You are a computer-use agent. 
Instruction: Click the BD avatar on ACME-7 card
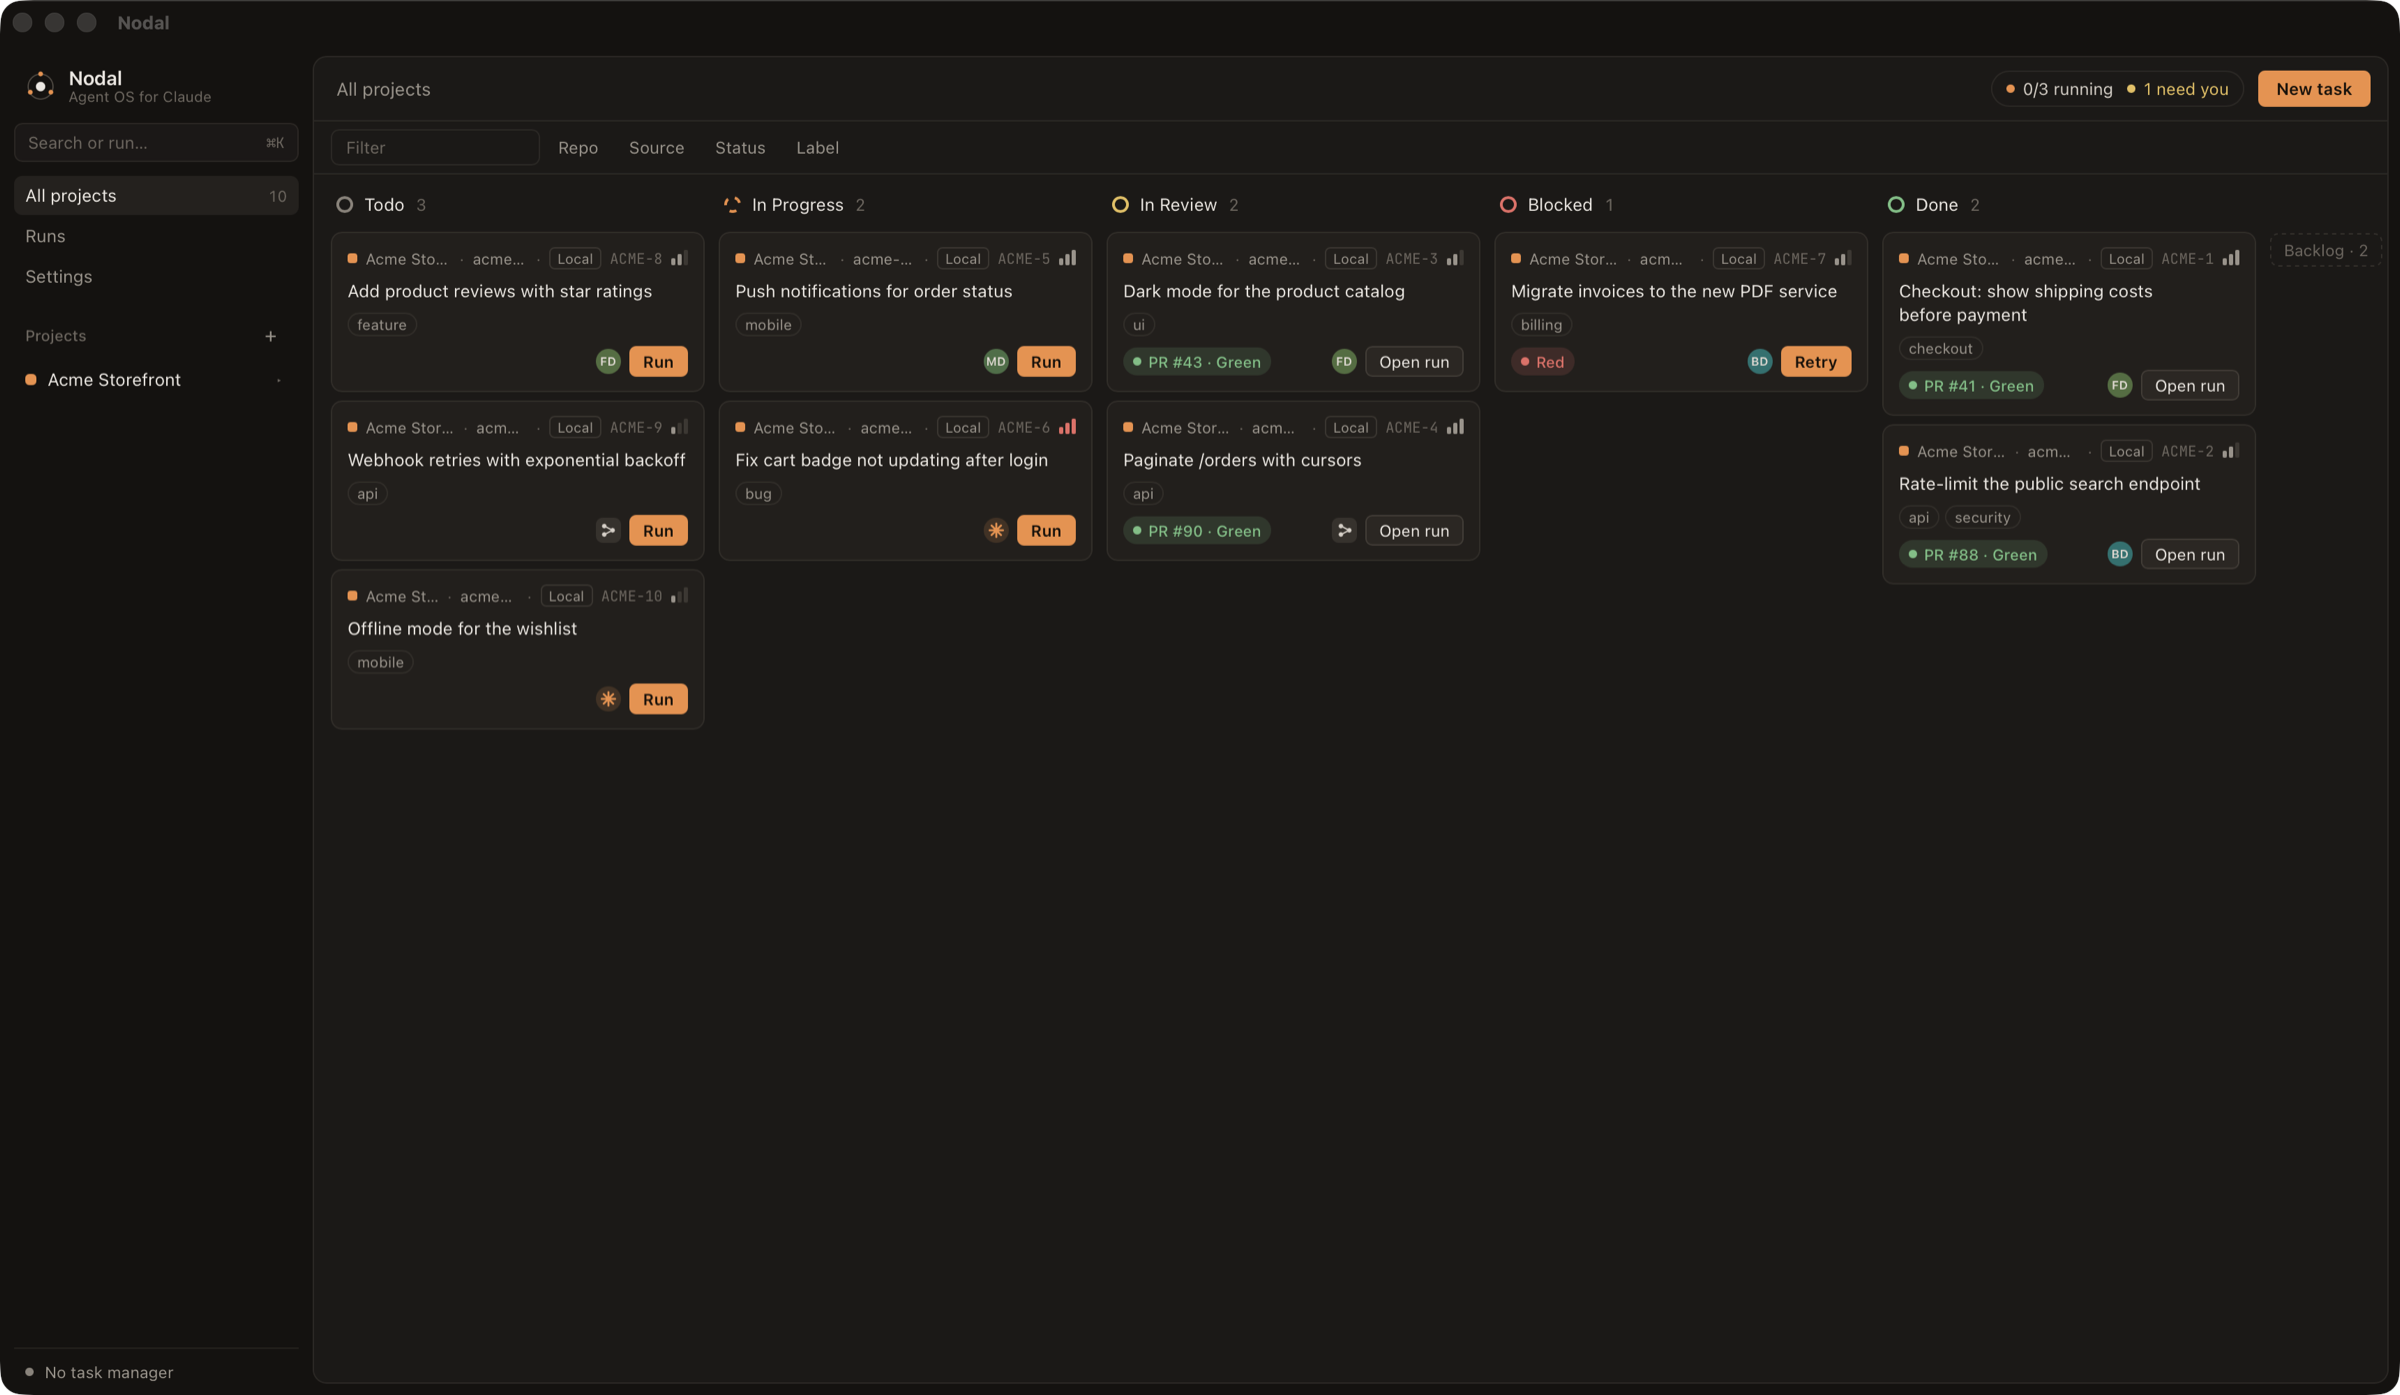click(1760, 361)
